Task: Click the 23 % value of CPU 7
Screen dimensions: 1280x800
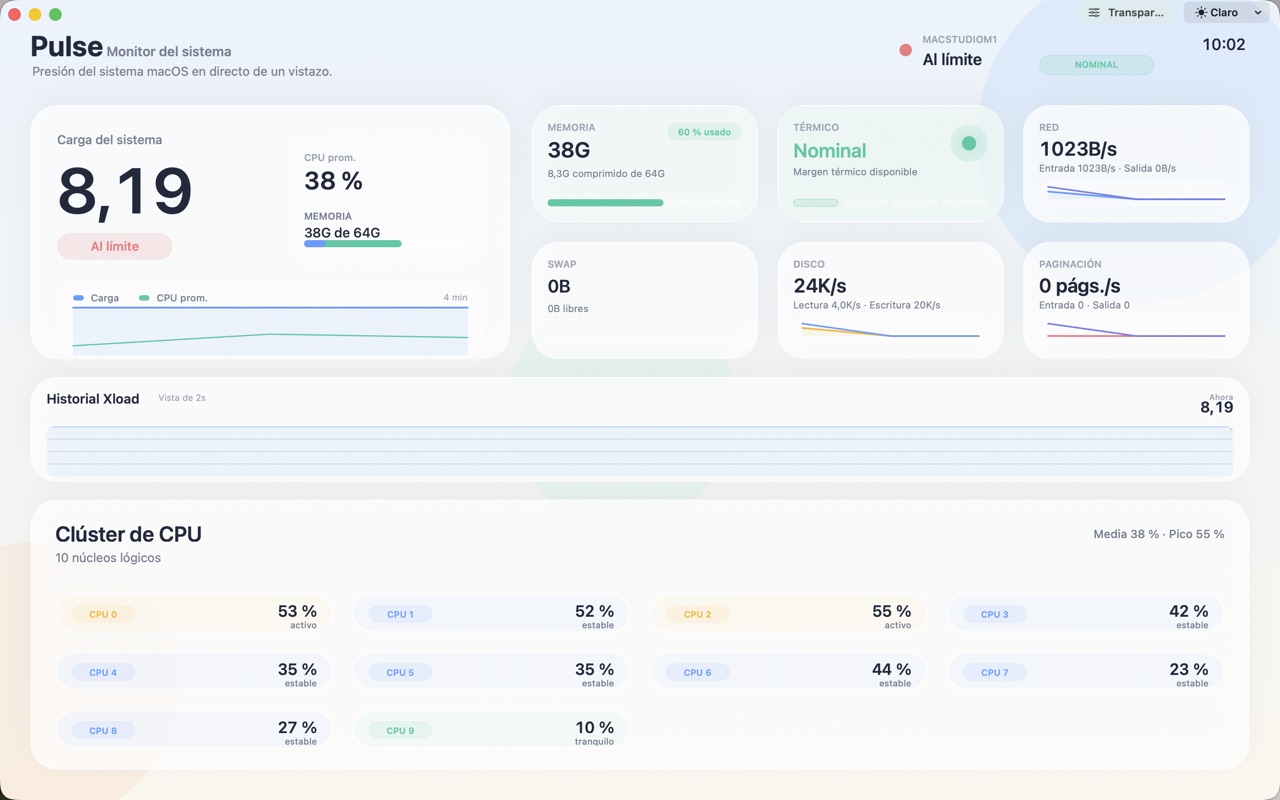Action: [1188, 669]
